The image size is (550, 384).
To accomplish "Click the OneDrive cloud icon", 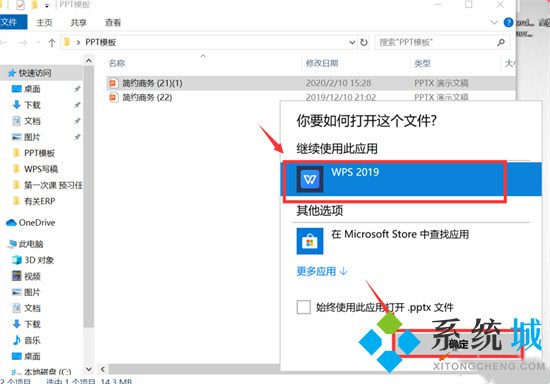I will (11, 223).
